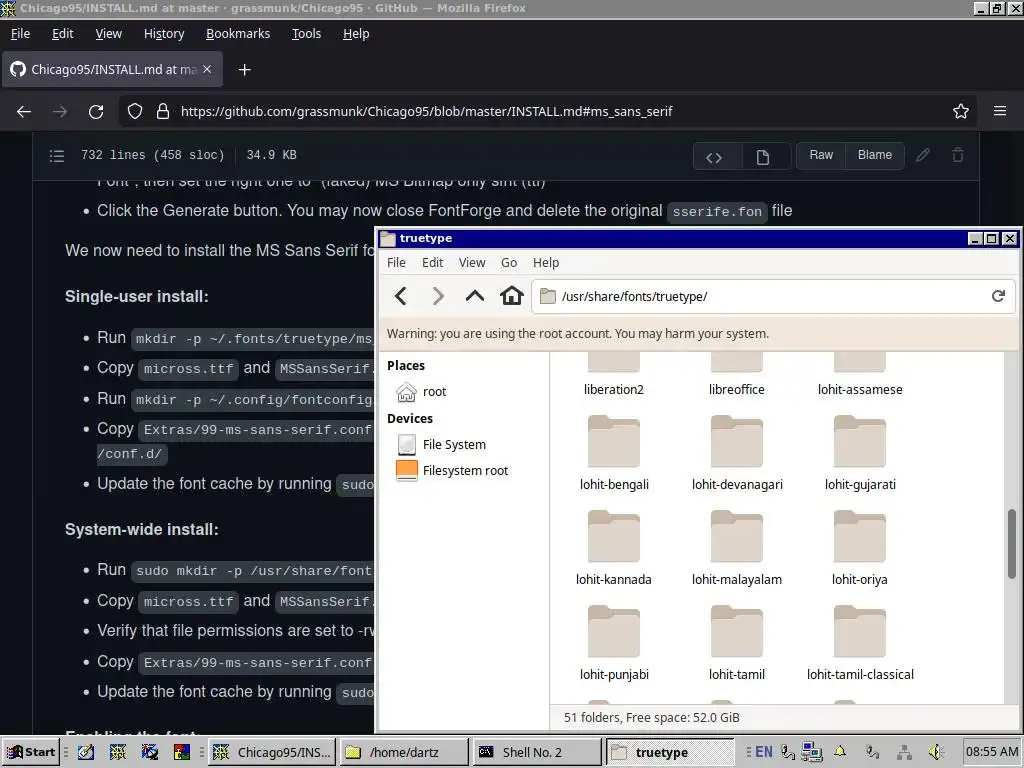1024x768 pixels.
Task: Open the Firefox hamburger menu
Action: pyautogui.click(x=1000, y=112)
